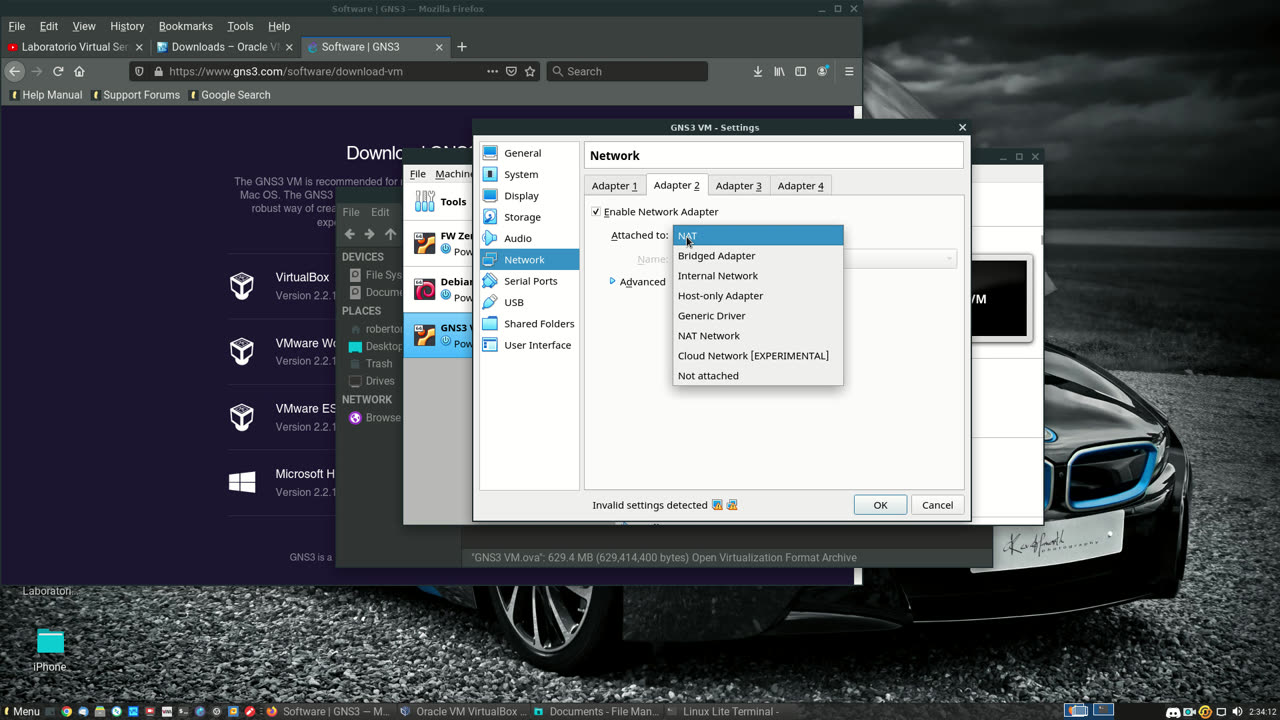
Task: Click second invalid settings warning icon
Action: pos(732,505)
